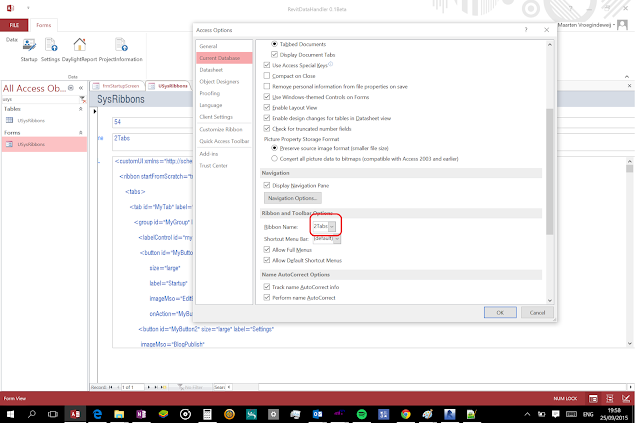
Task: Click the Access Options help question mark
Action: pyautogui.click(x=526, y=30)
